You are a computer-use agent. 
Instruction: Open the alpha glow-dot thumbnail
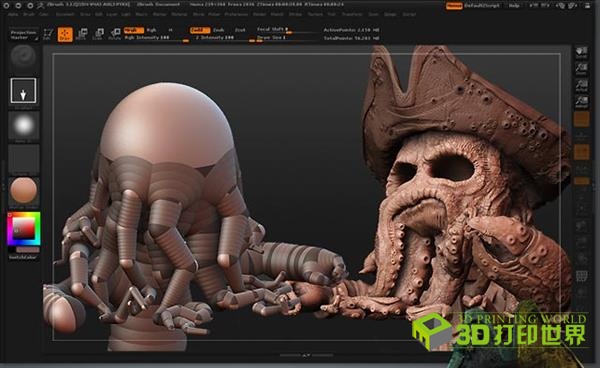tap(24, 125)
